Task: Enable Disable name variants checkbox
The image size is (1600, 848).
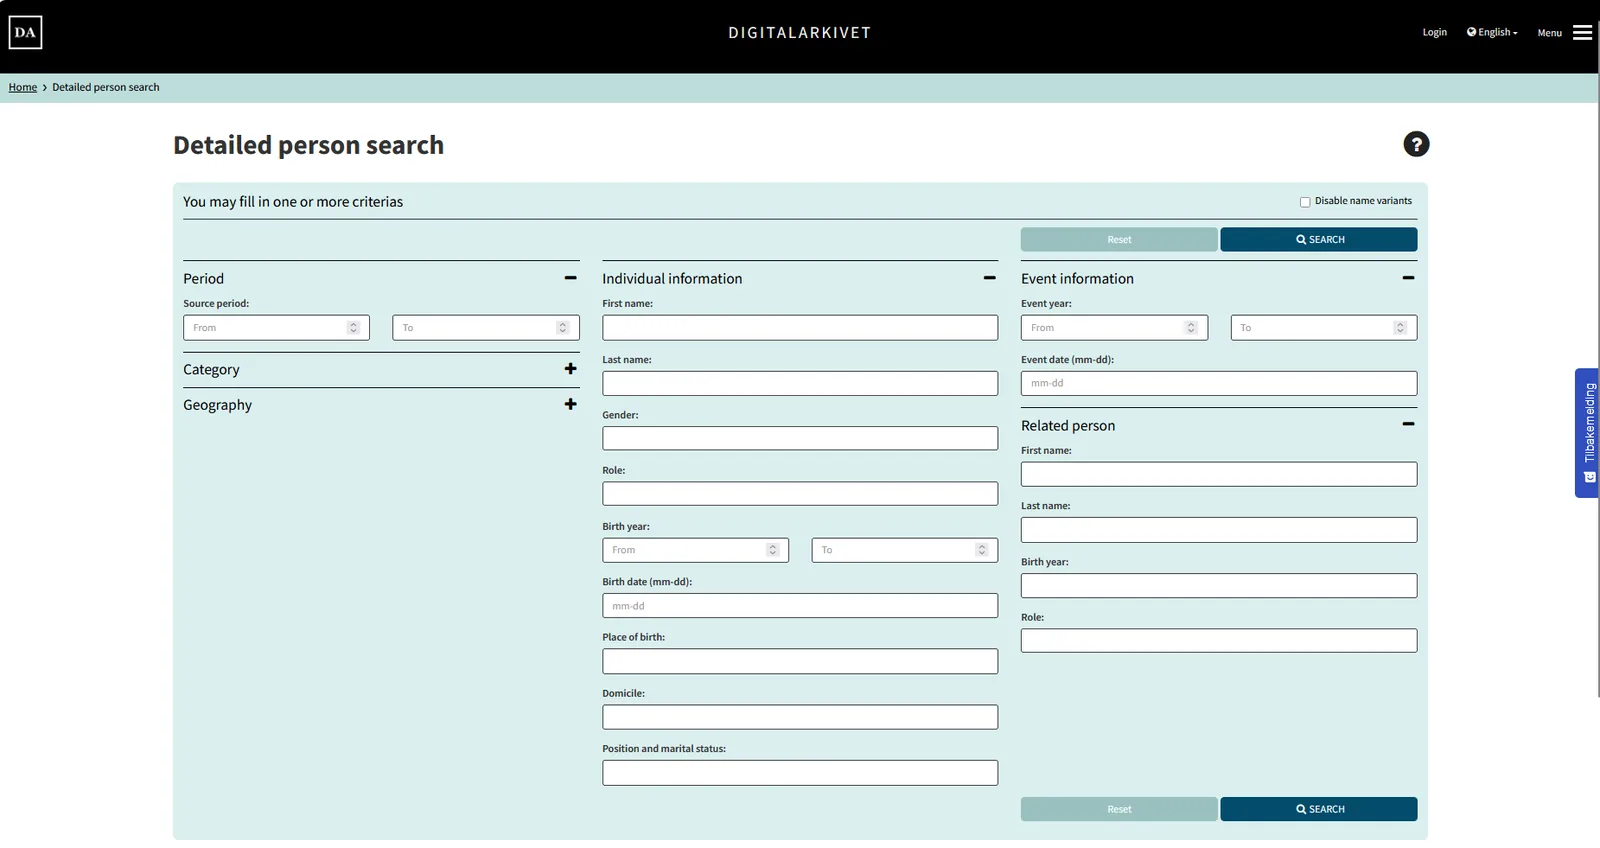Action: point(1305,202)
